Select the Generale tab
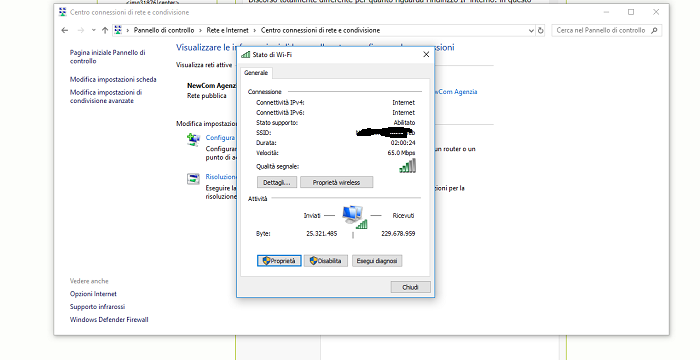 click(256, 72)
